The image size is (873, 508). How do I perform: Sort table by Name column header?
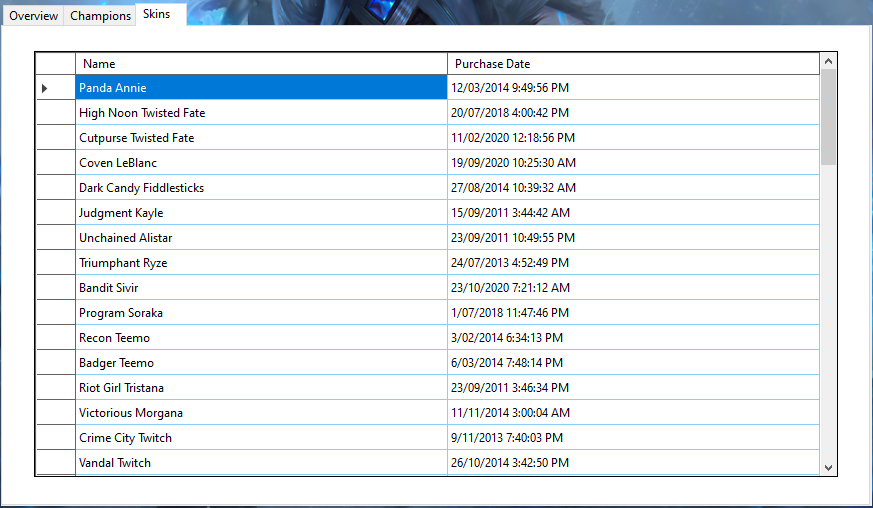(261, 64)
